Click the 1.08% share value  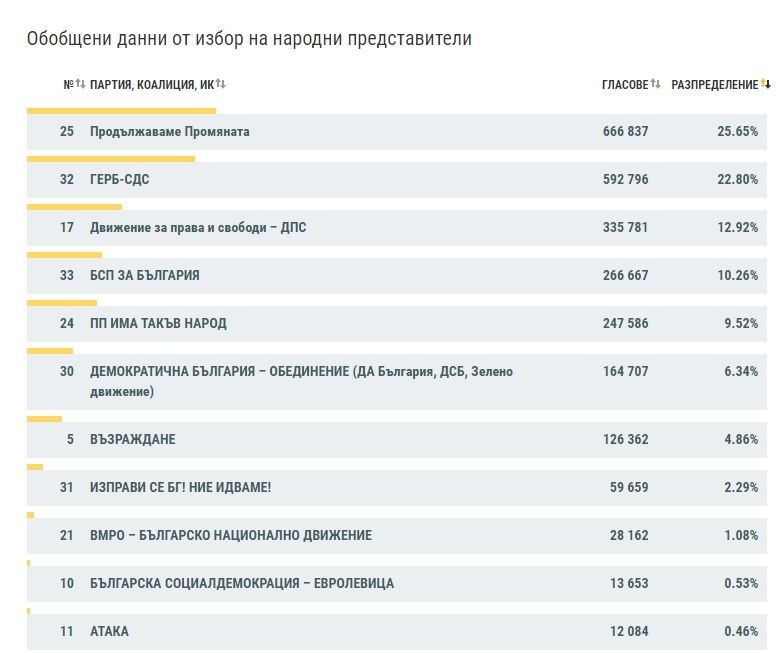pyautogui.click(x=741, y=536)
